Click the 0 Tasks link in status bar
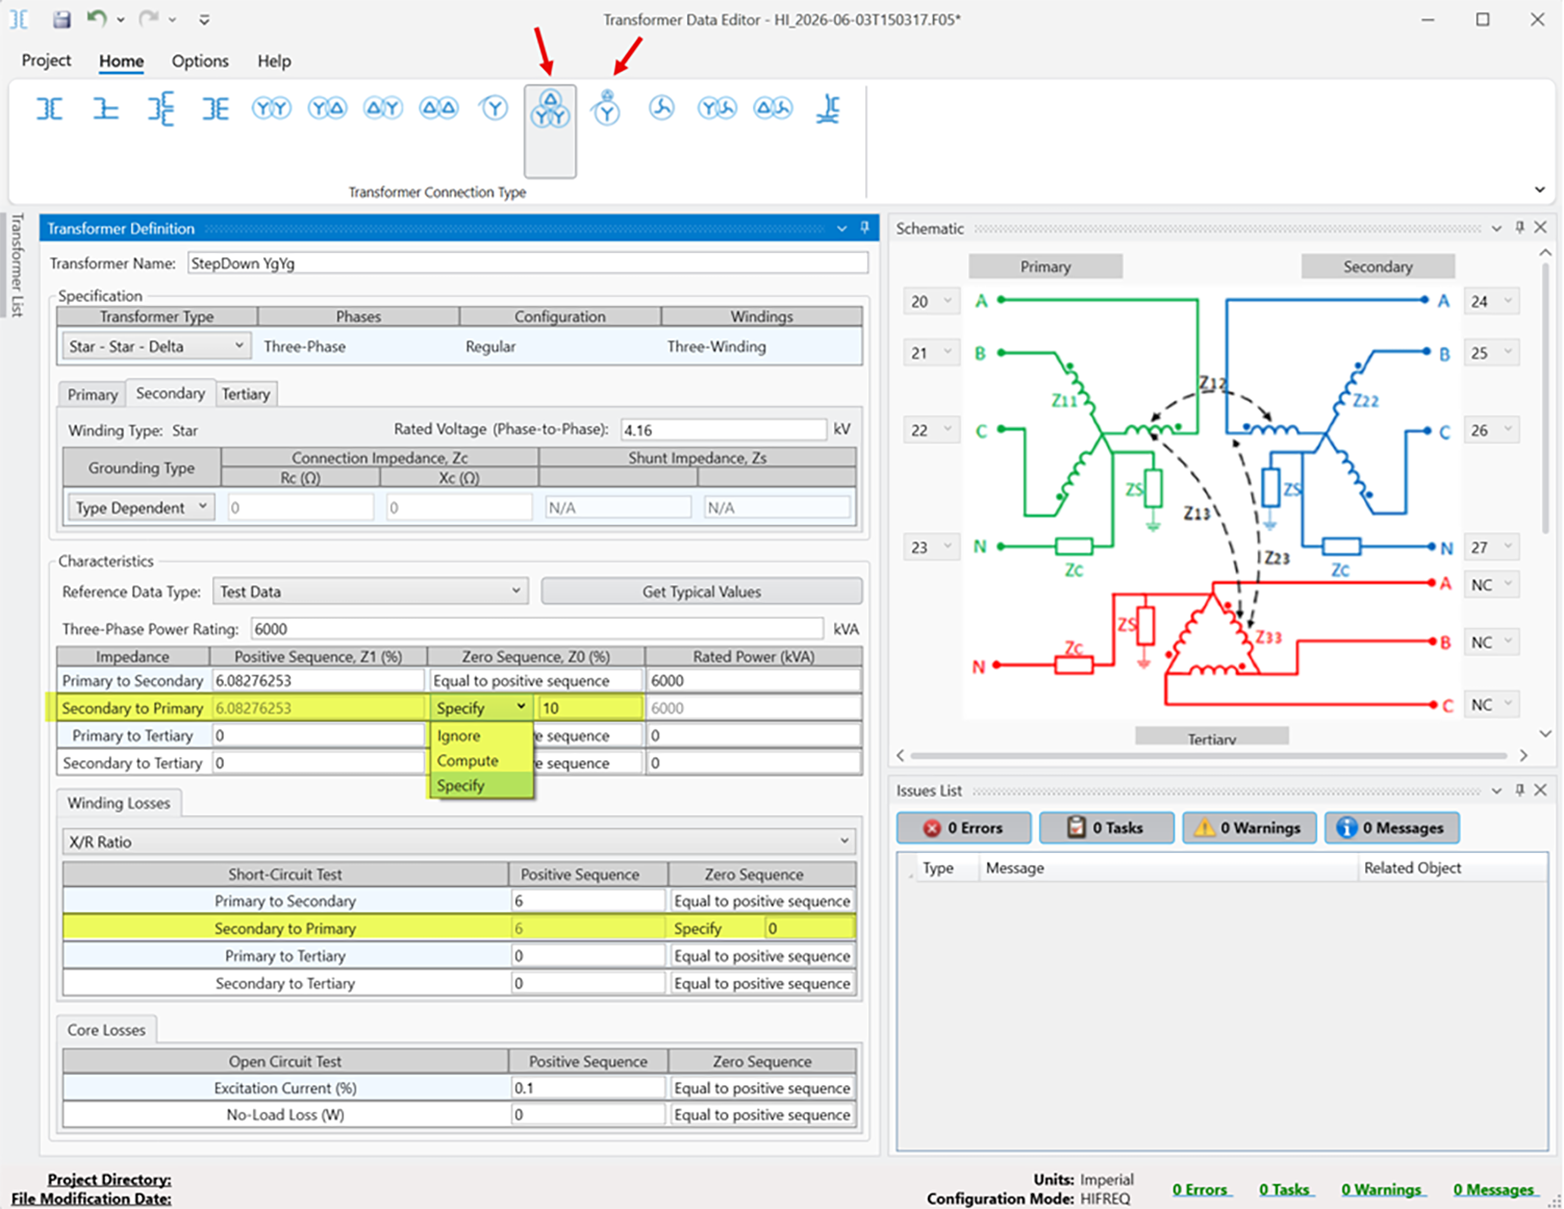This screenshot has width=1564, height=1209. 1285,1189
